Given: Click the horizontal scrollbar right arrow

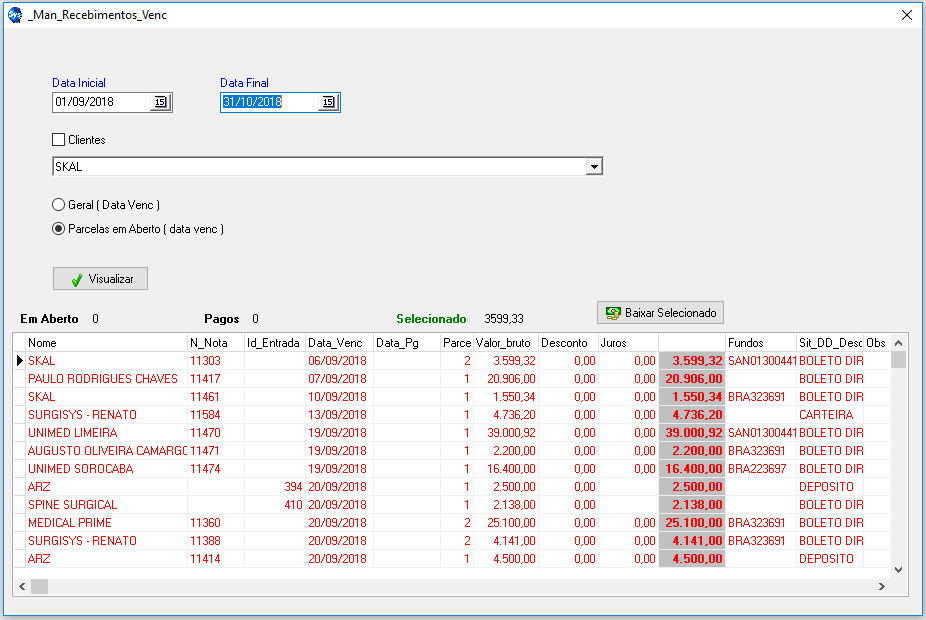Looking at the screenshot, I should [x=881, y=586].
